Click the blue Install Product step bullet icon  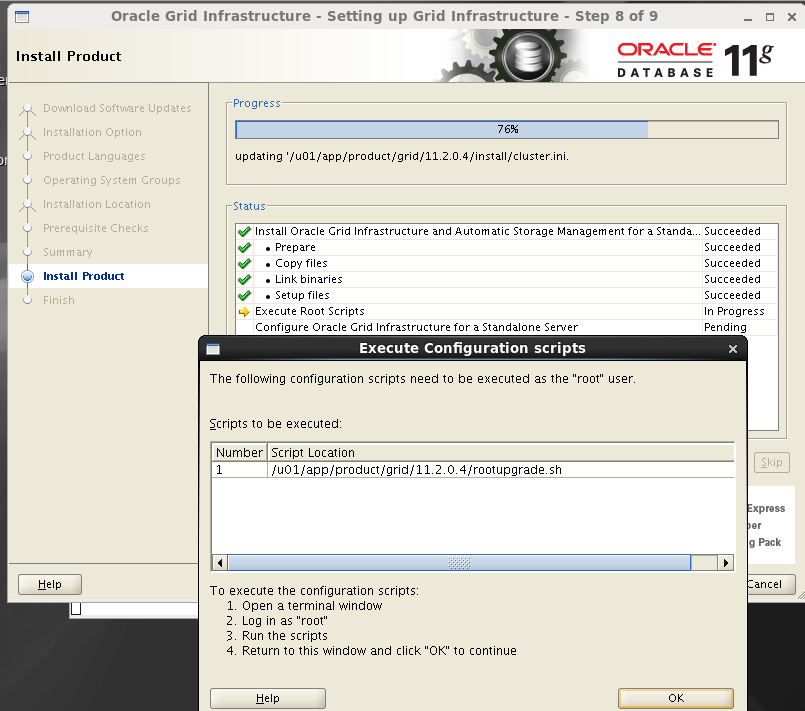point(27,276)
